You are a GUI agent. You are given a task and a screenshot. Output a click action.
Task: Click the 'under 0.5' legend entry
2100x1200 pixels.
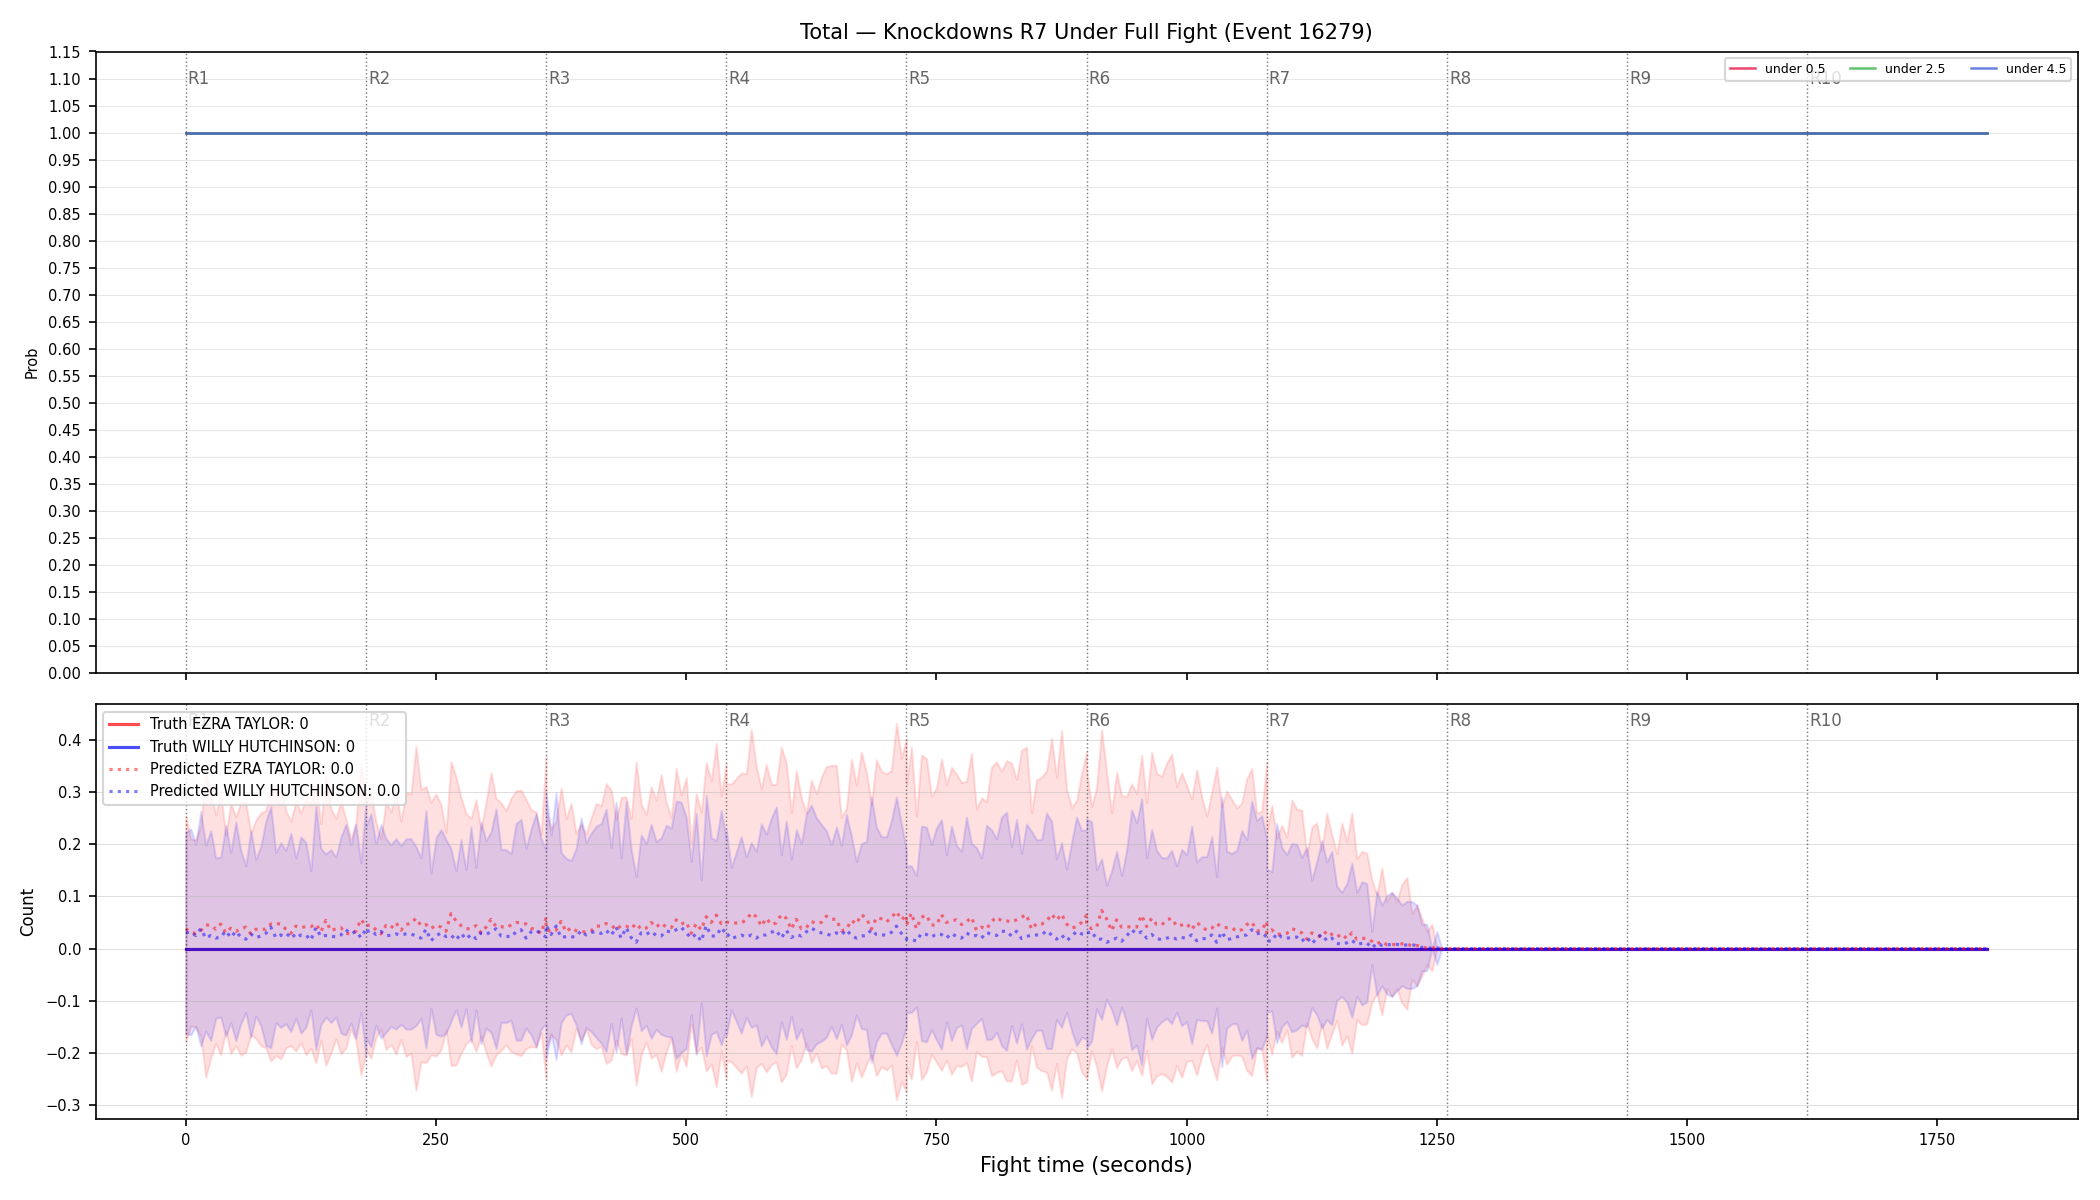pyautogui.click(x=1777, y=69)
